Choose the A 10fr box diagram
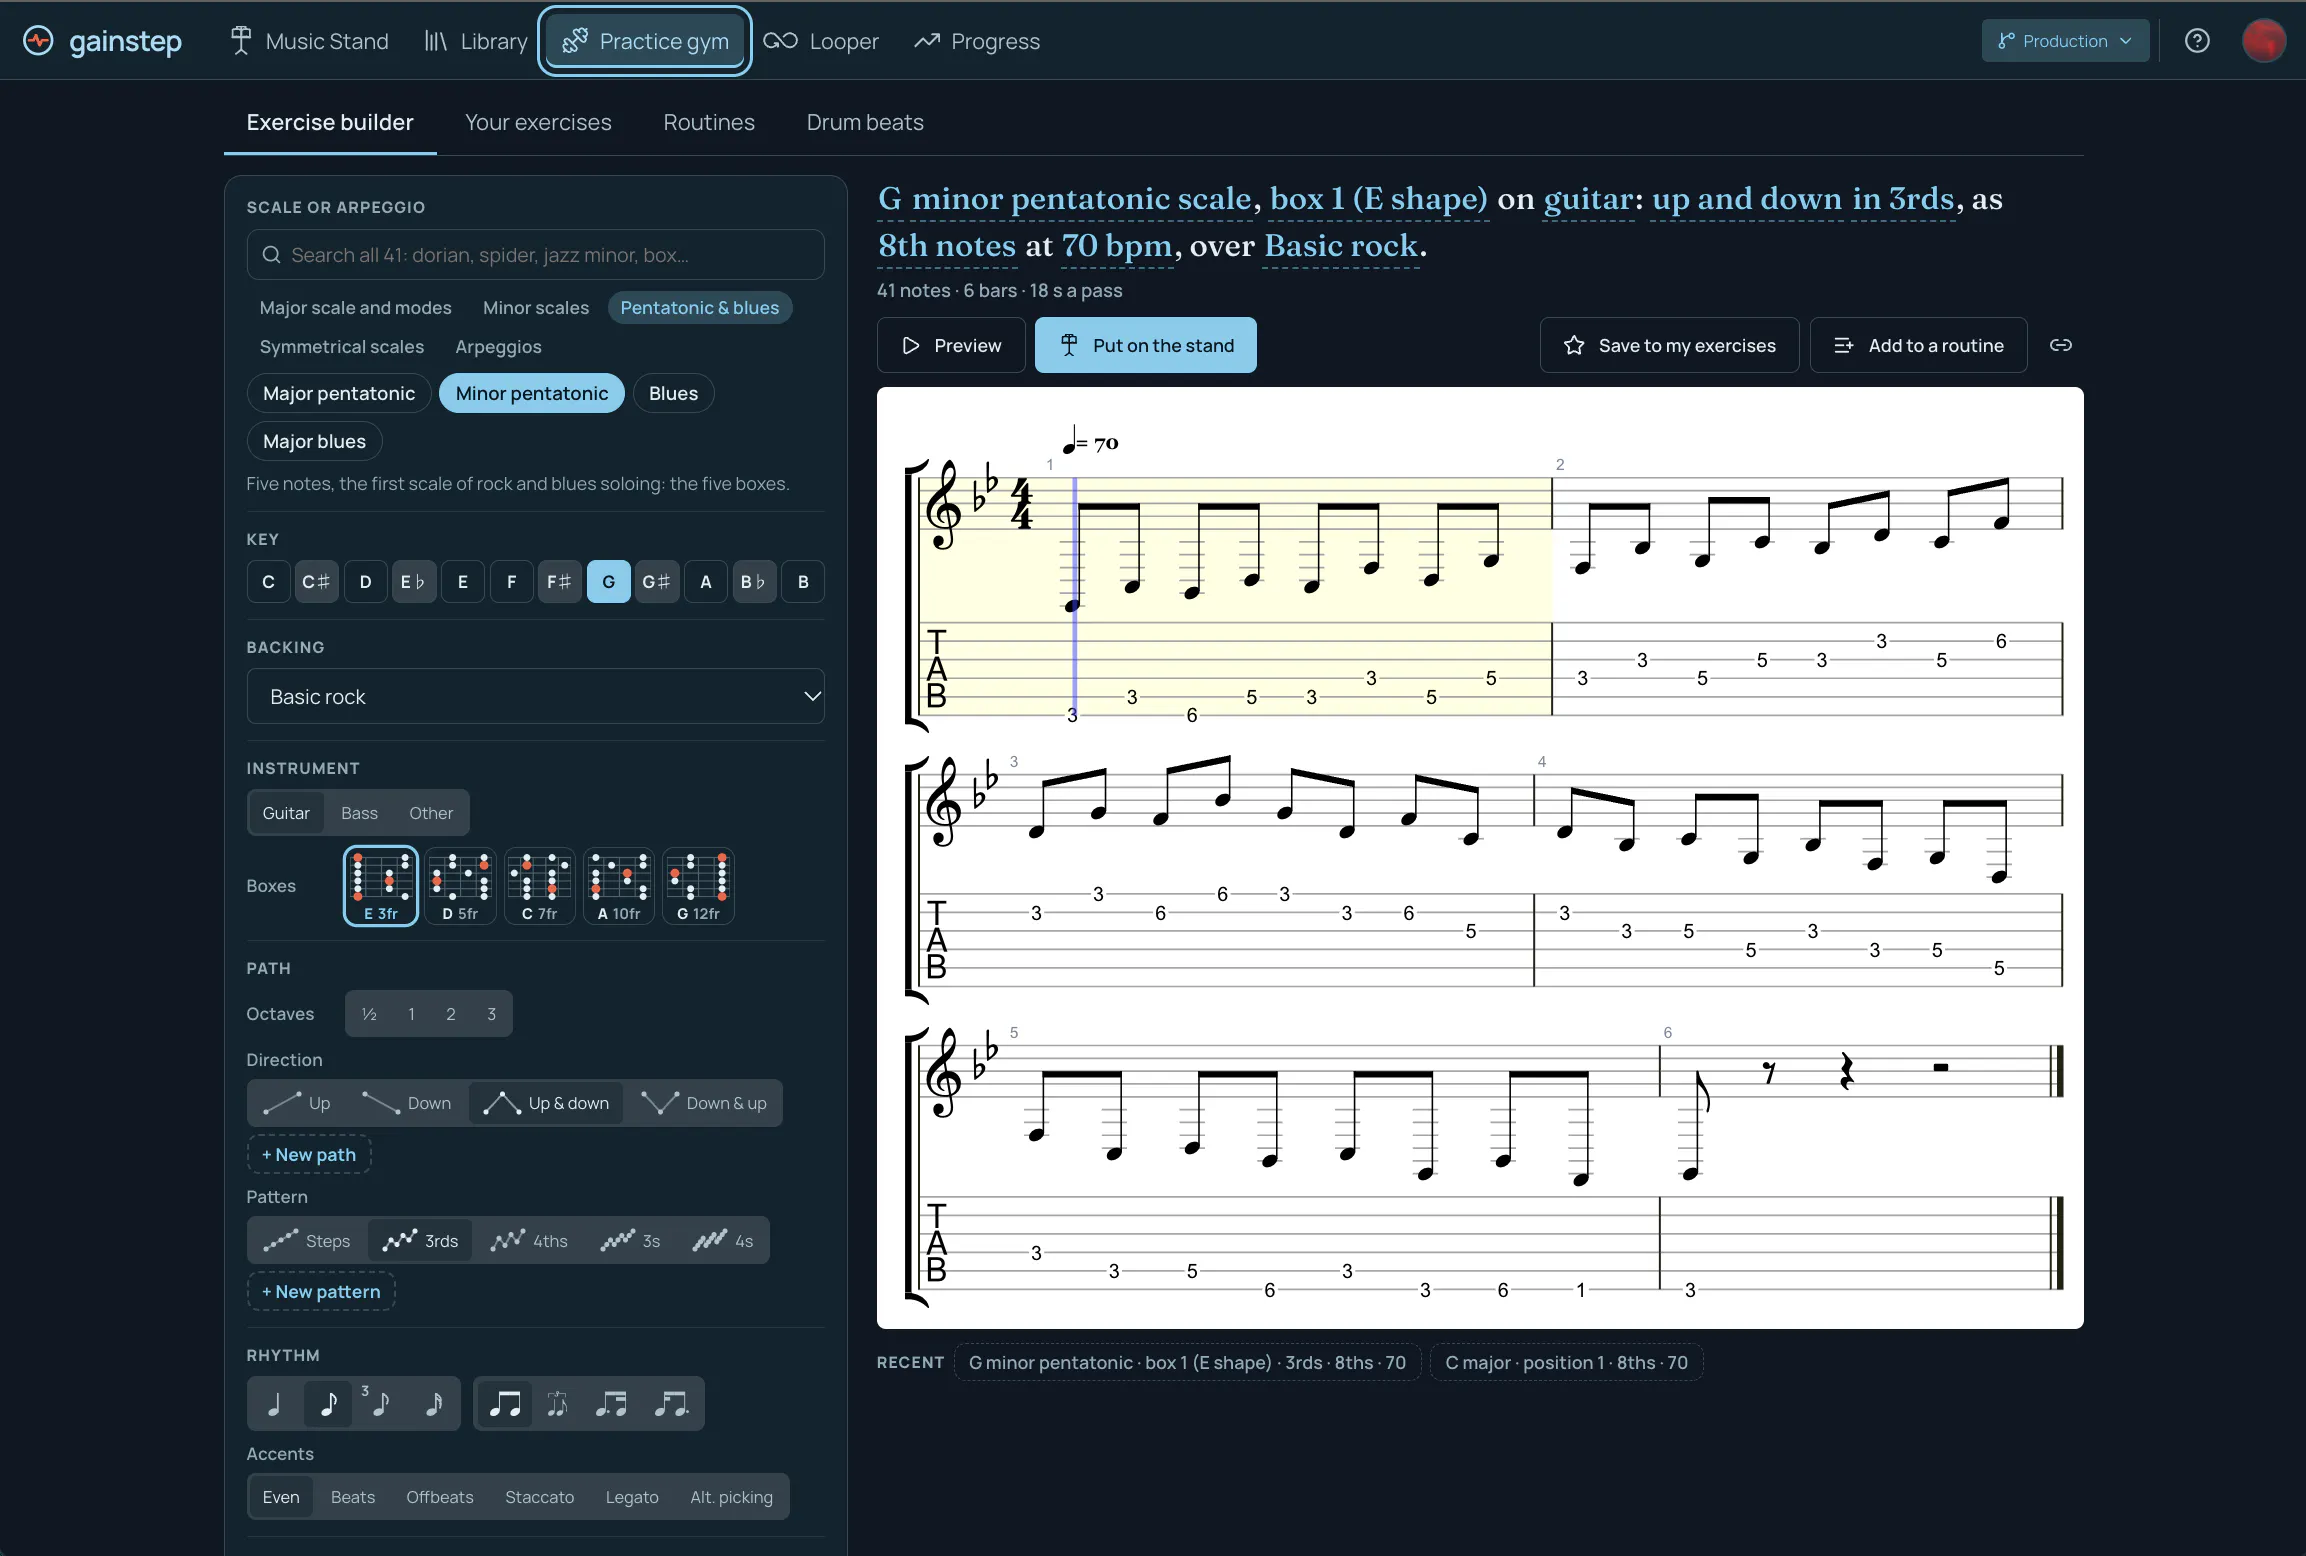The image size is (2306, 1556). 619,886
